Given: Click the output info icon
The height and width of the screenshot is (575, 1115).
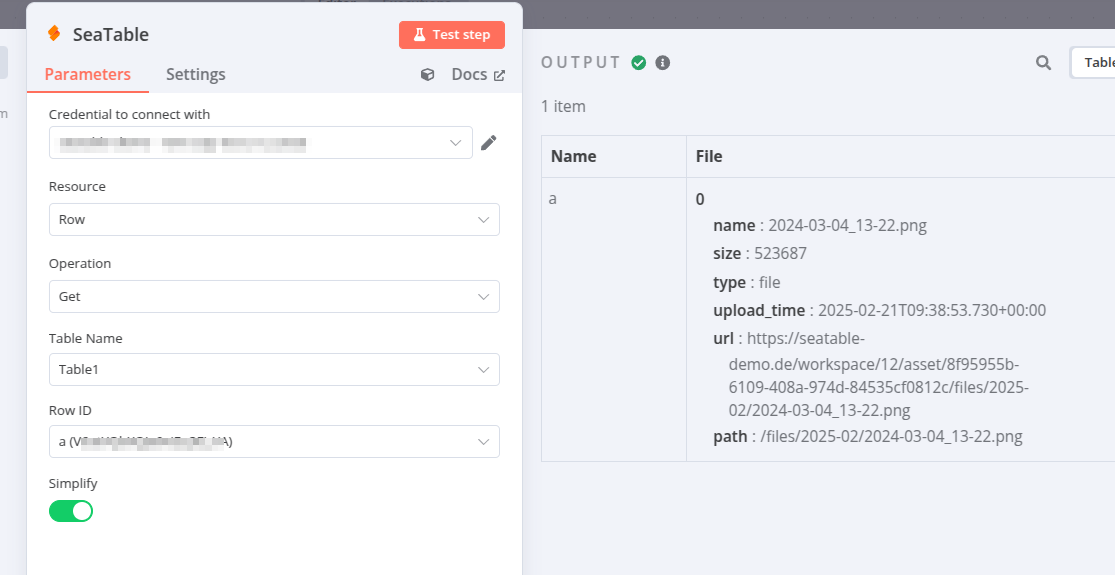Looking at the screenshot, I should (x=662, y=63).
